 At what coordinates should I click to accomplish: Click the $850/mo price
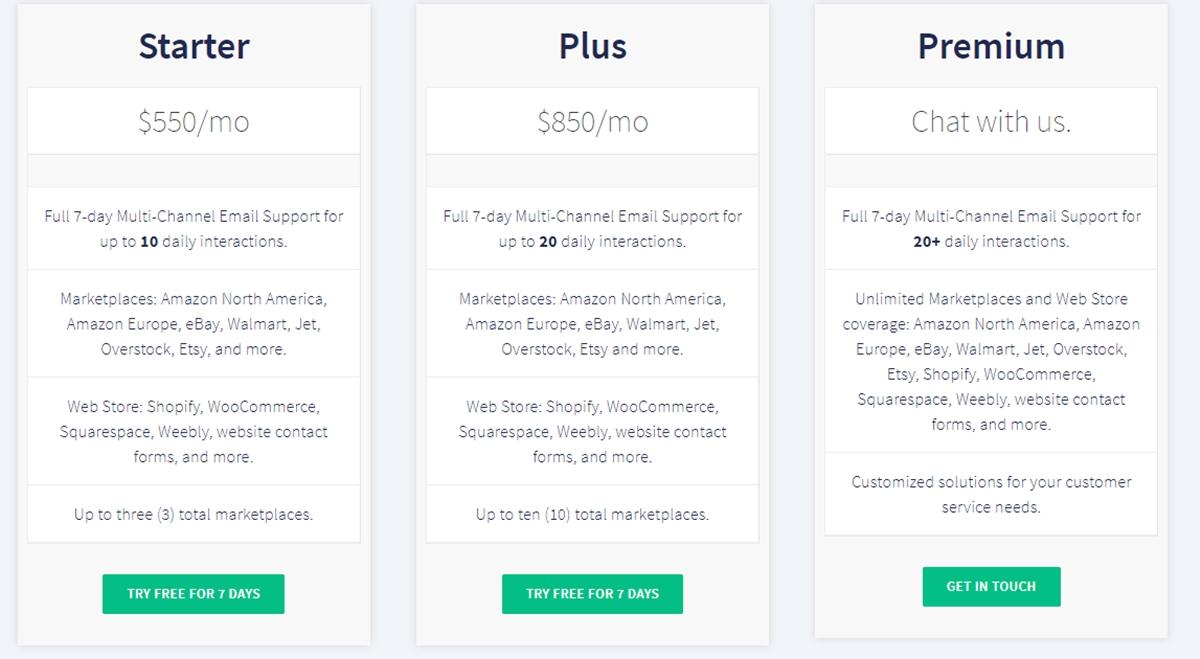point(593,122)
